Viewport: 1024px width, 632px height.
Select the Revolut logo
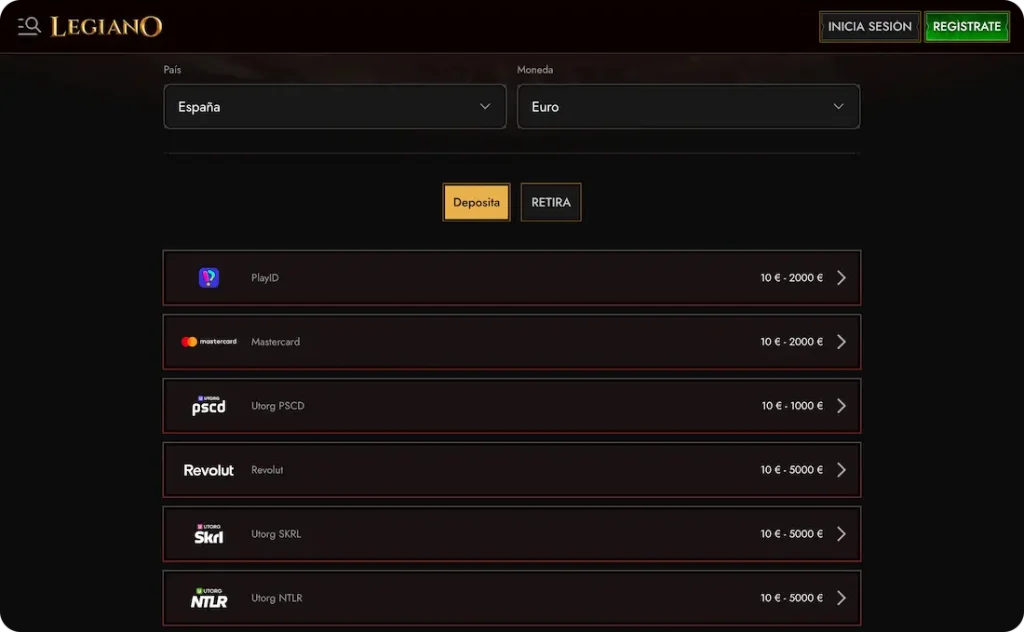207,469
